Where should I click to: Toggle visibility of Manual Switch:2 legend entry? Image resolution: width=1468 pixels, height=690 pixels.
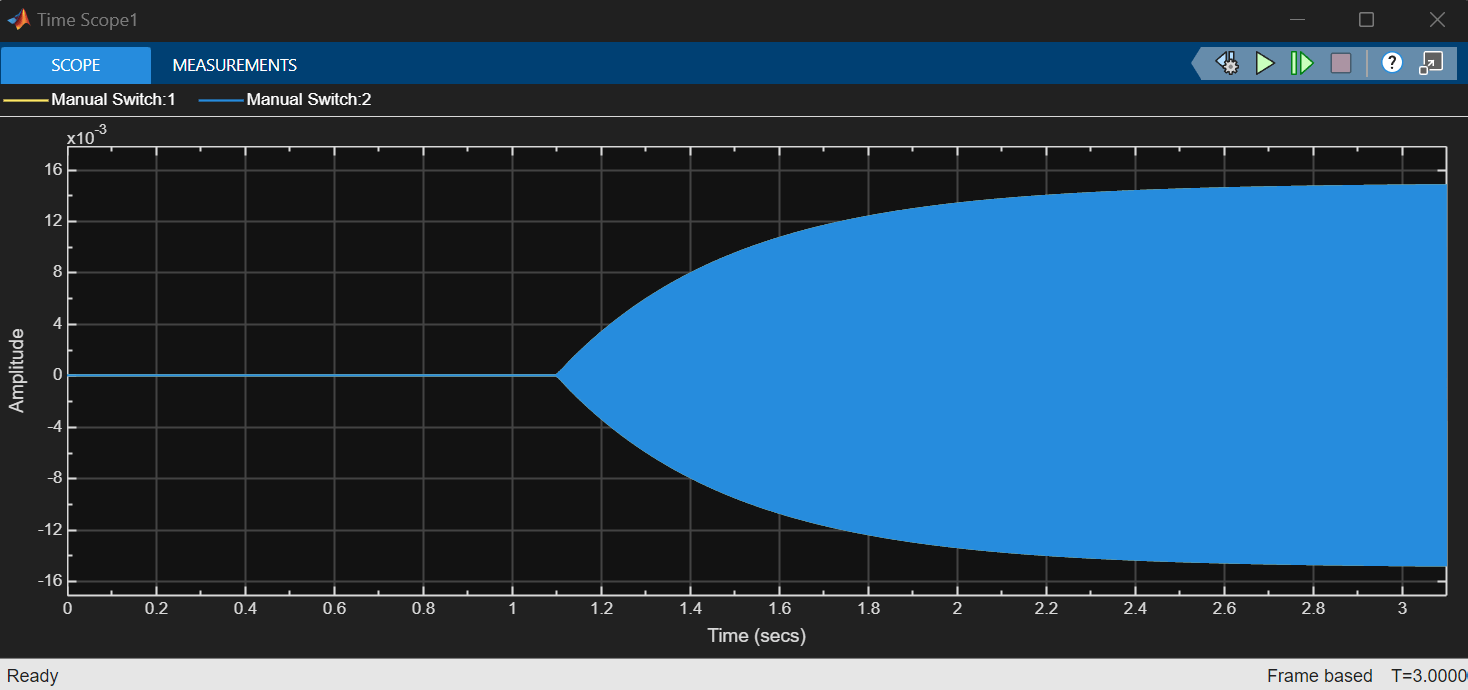(x=308, y=100)
